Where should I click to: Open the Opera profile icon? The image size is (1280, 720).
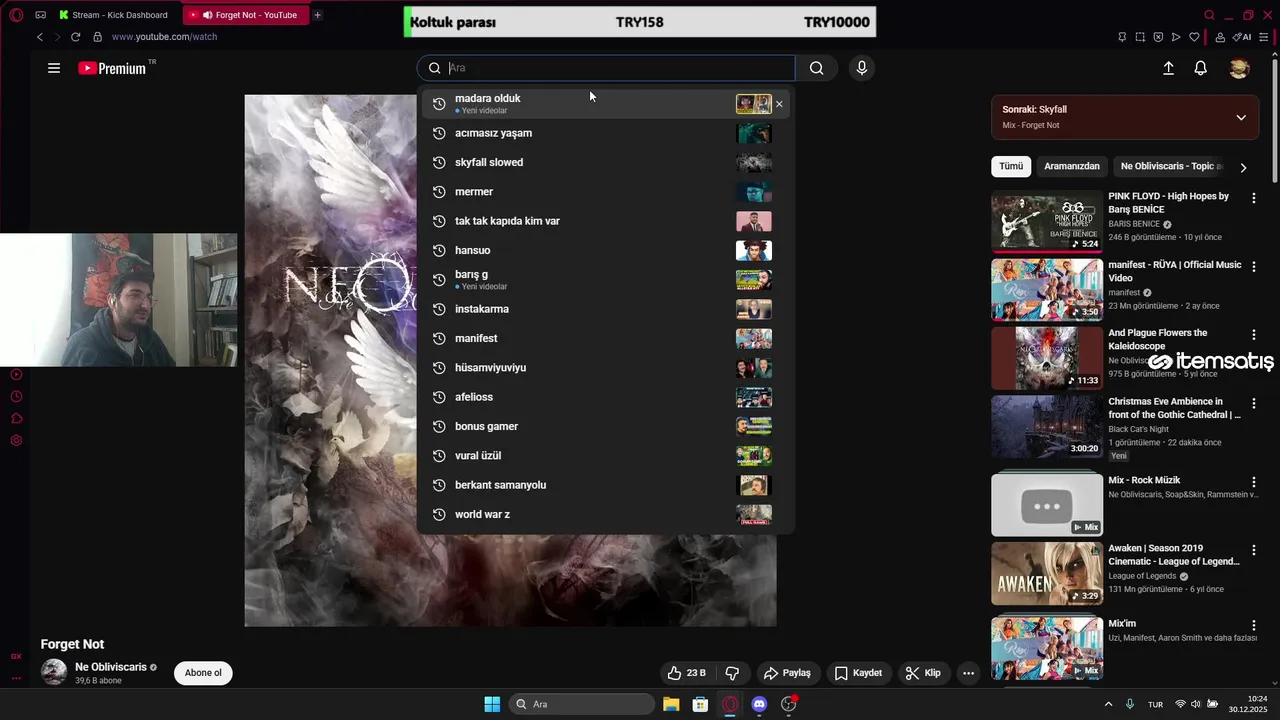1221,37
